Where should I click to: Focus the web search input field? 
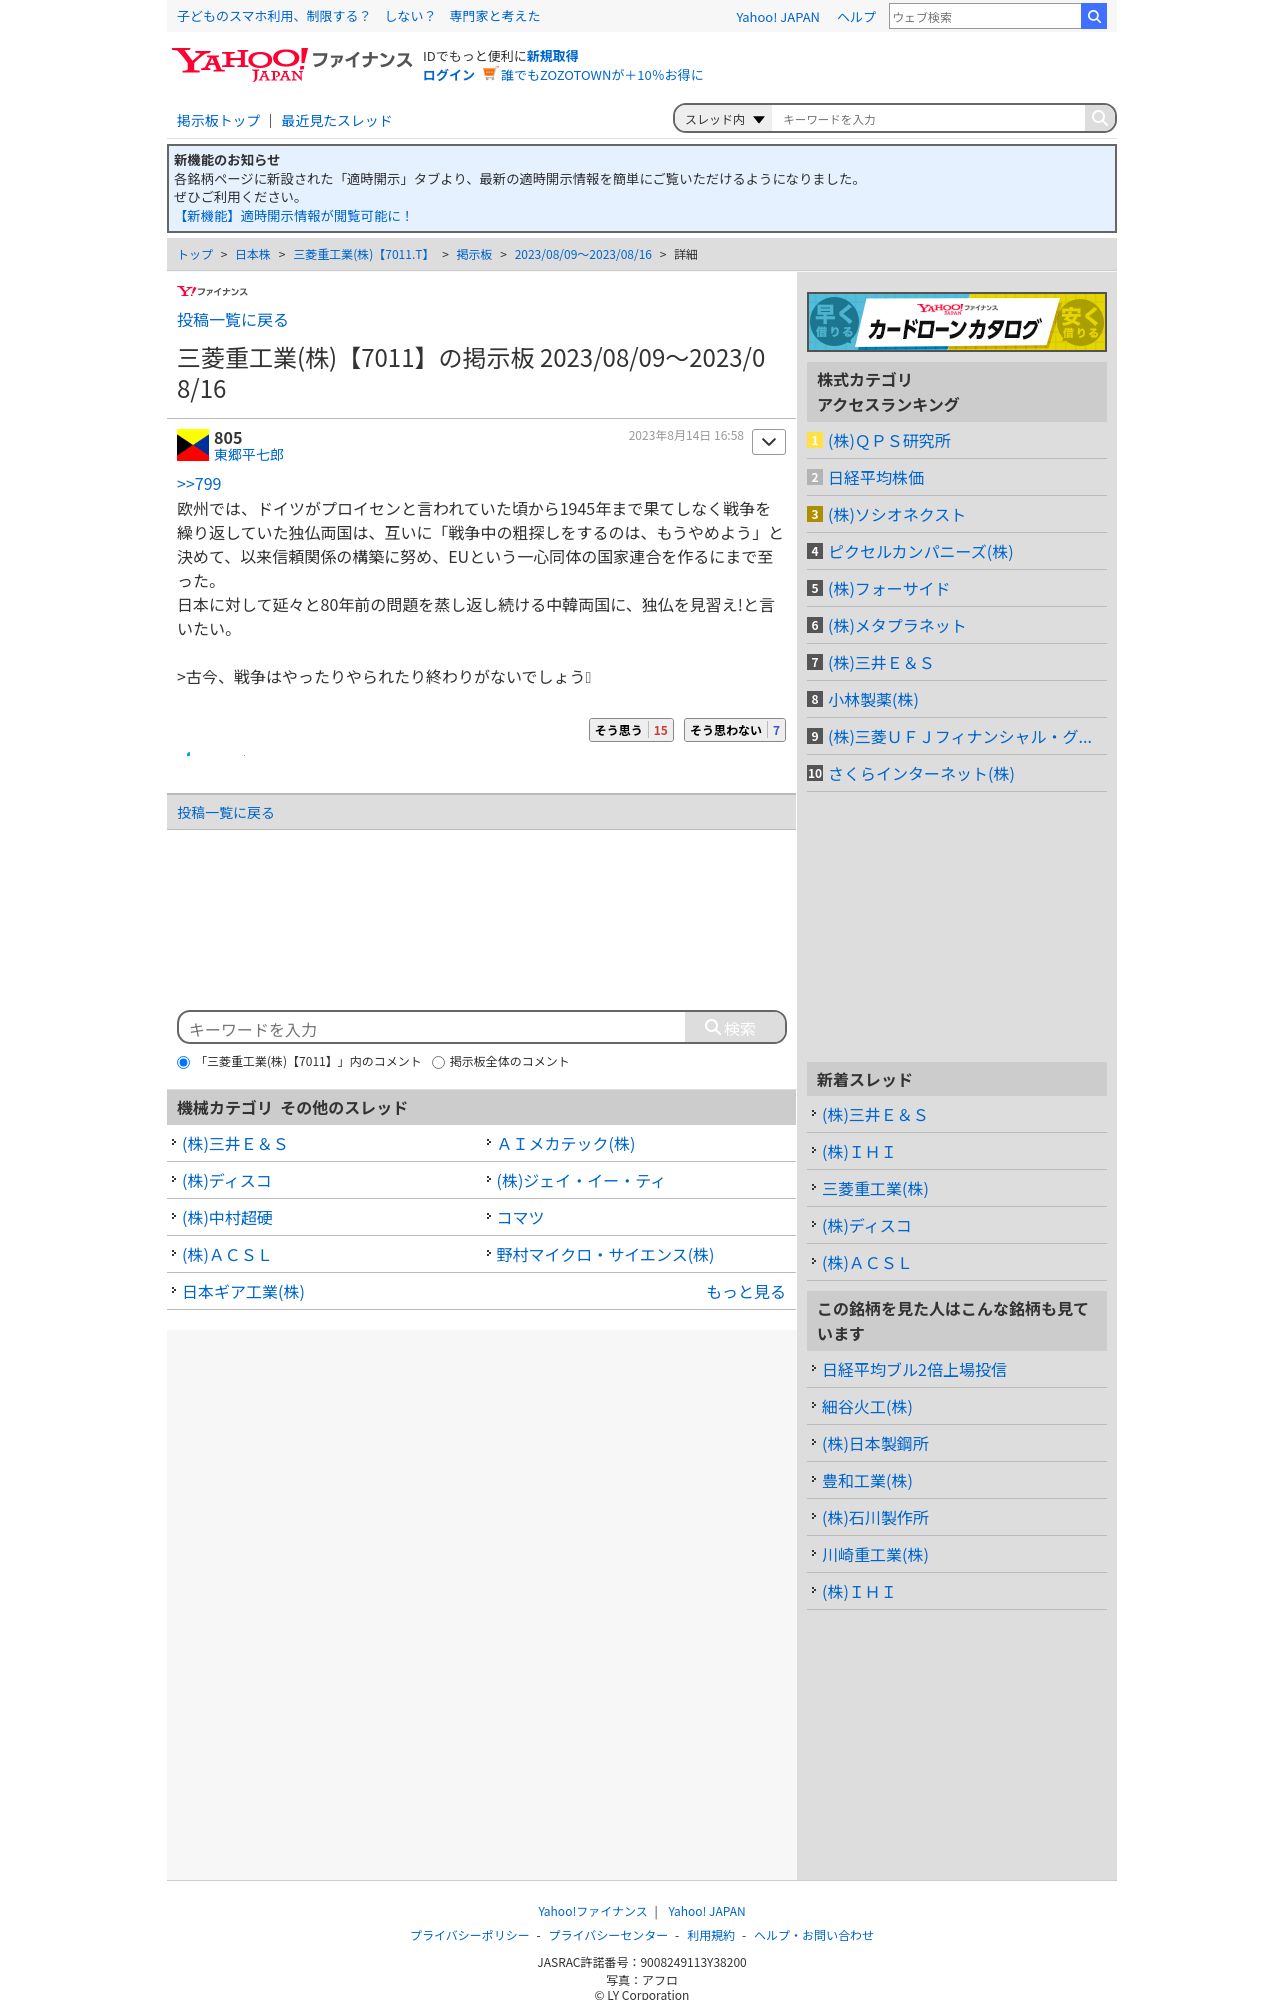[x=985, y=16]
